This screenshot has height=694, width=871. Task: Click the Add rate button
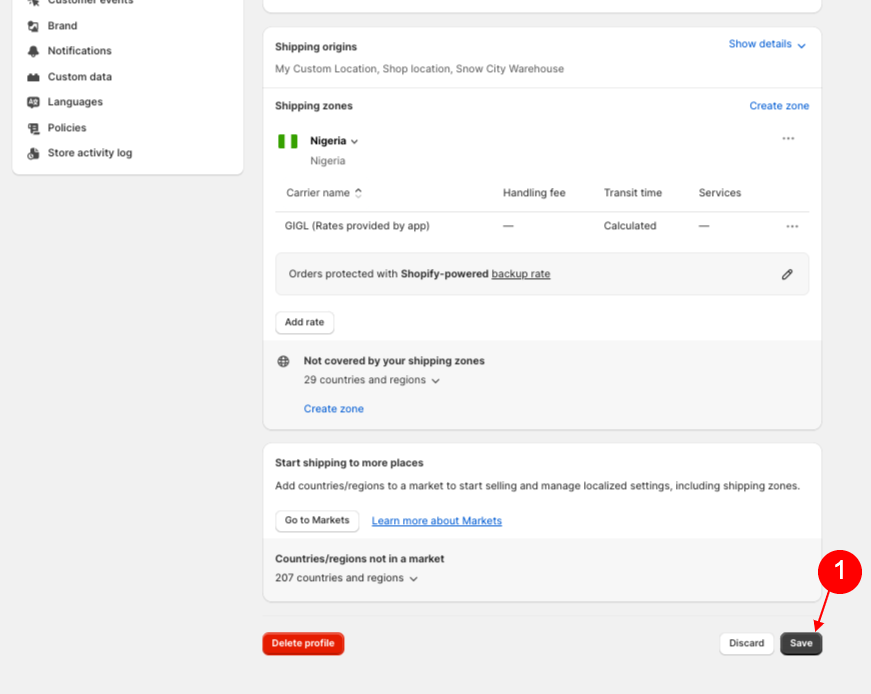[x=304, y=323]
